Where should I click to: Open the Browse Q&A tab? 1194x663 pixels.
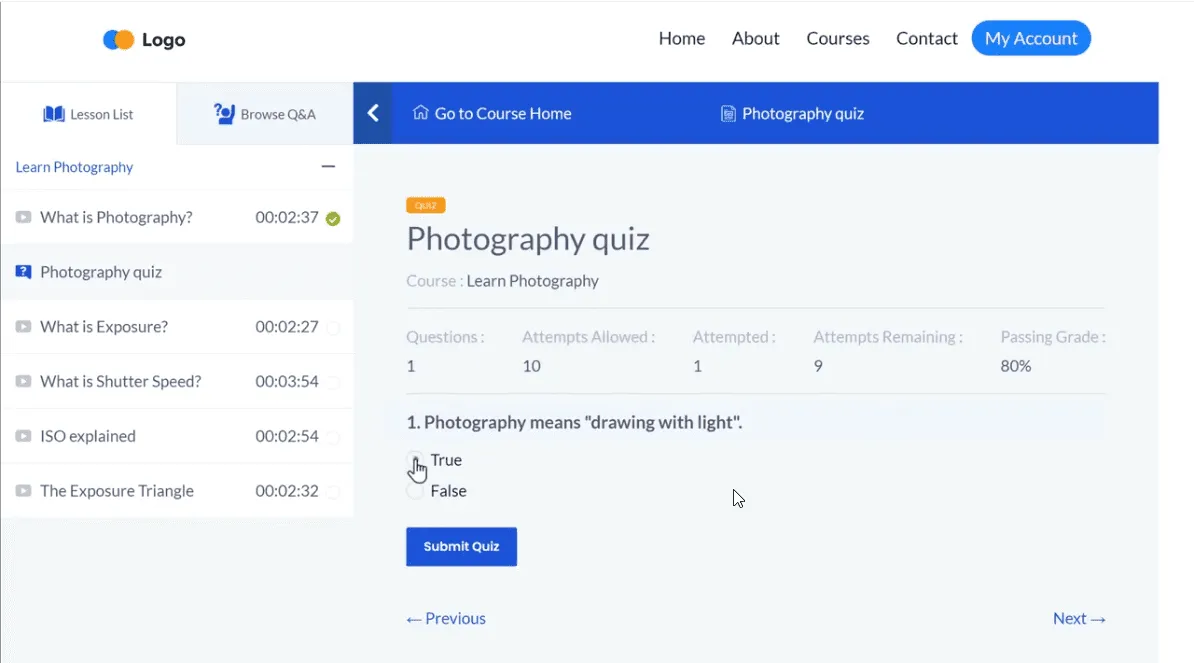(x=265, y=114)
